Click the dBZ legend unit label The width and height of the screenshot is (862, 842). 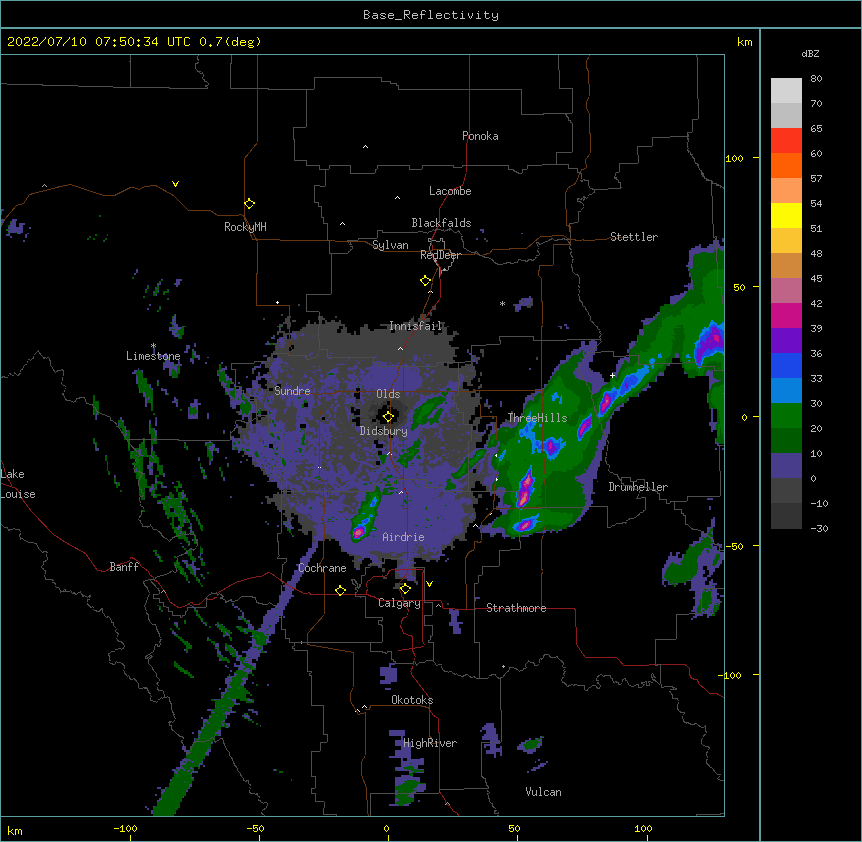click(x=810, y=54)
